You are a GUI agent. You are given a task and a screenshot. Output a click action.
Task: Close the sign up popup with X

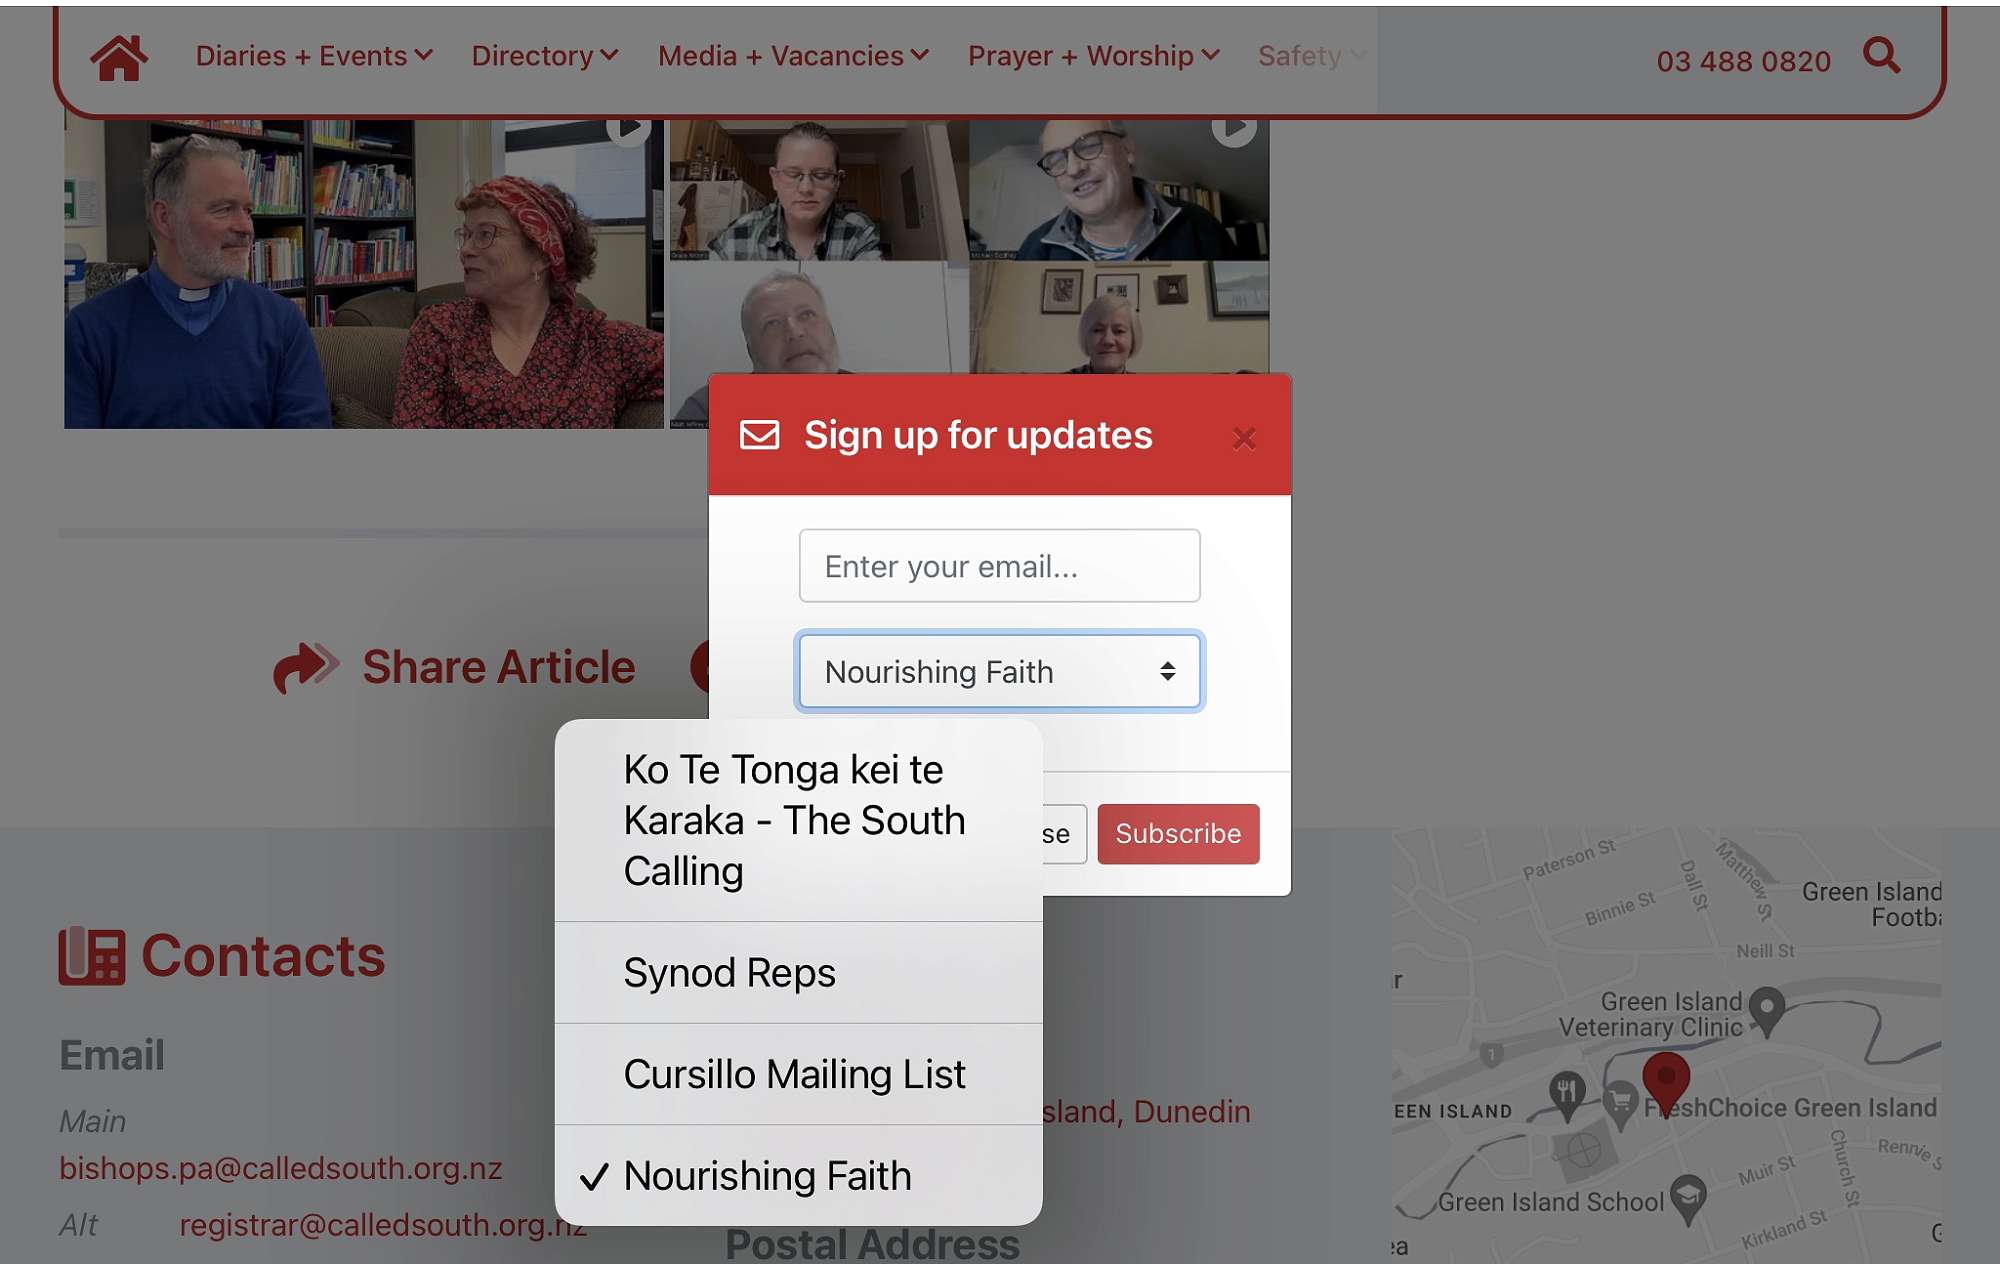pyautogui.click(x=1243, y=438)
